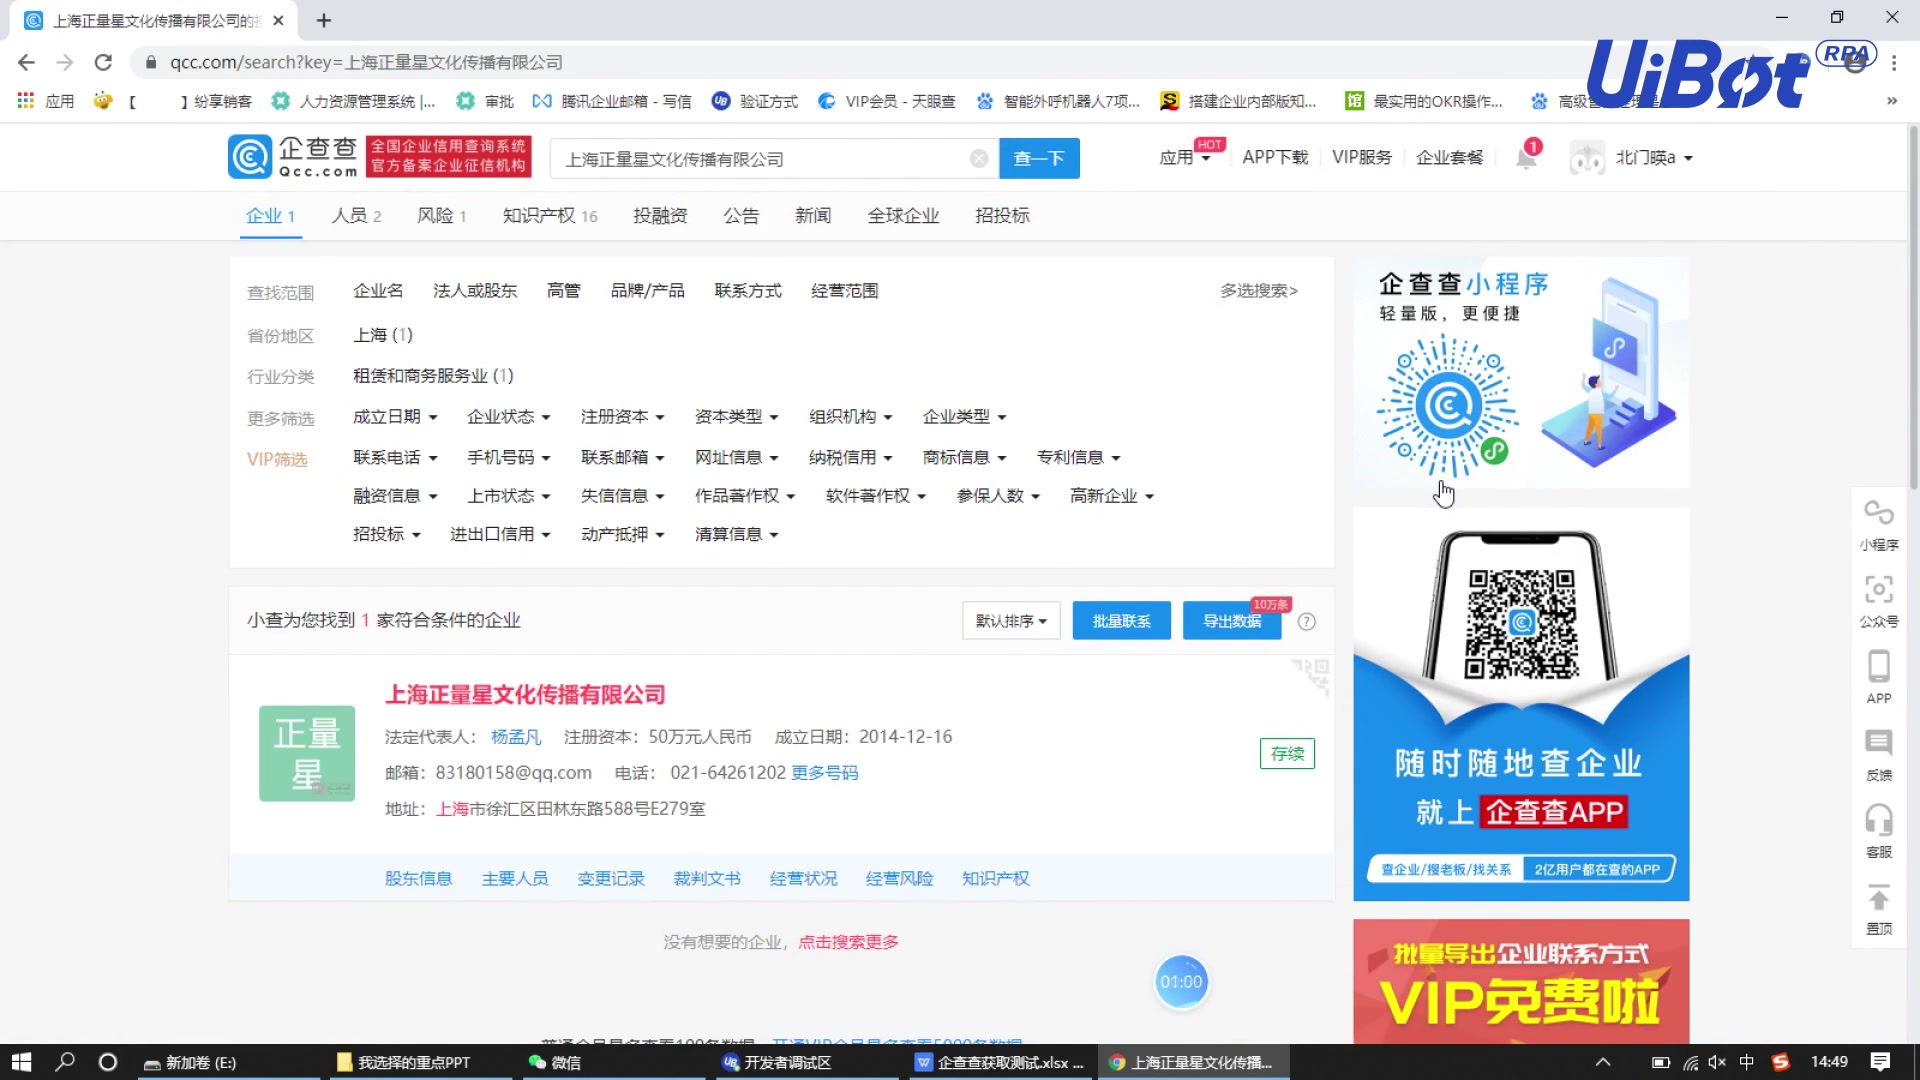1920x1080 pixels.
Task: Expand the 成立日期 filter dropdown
Action: pyautogui.click(x=395, y=417)
